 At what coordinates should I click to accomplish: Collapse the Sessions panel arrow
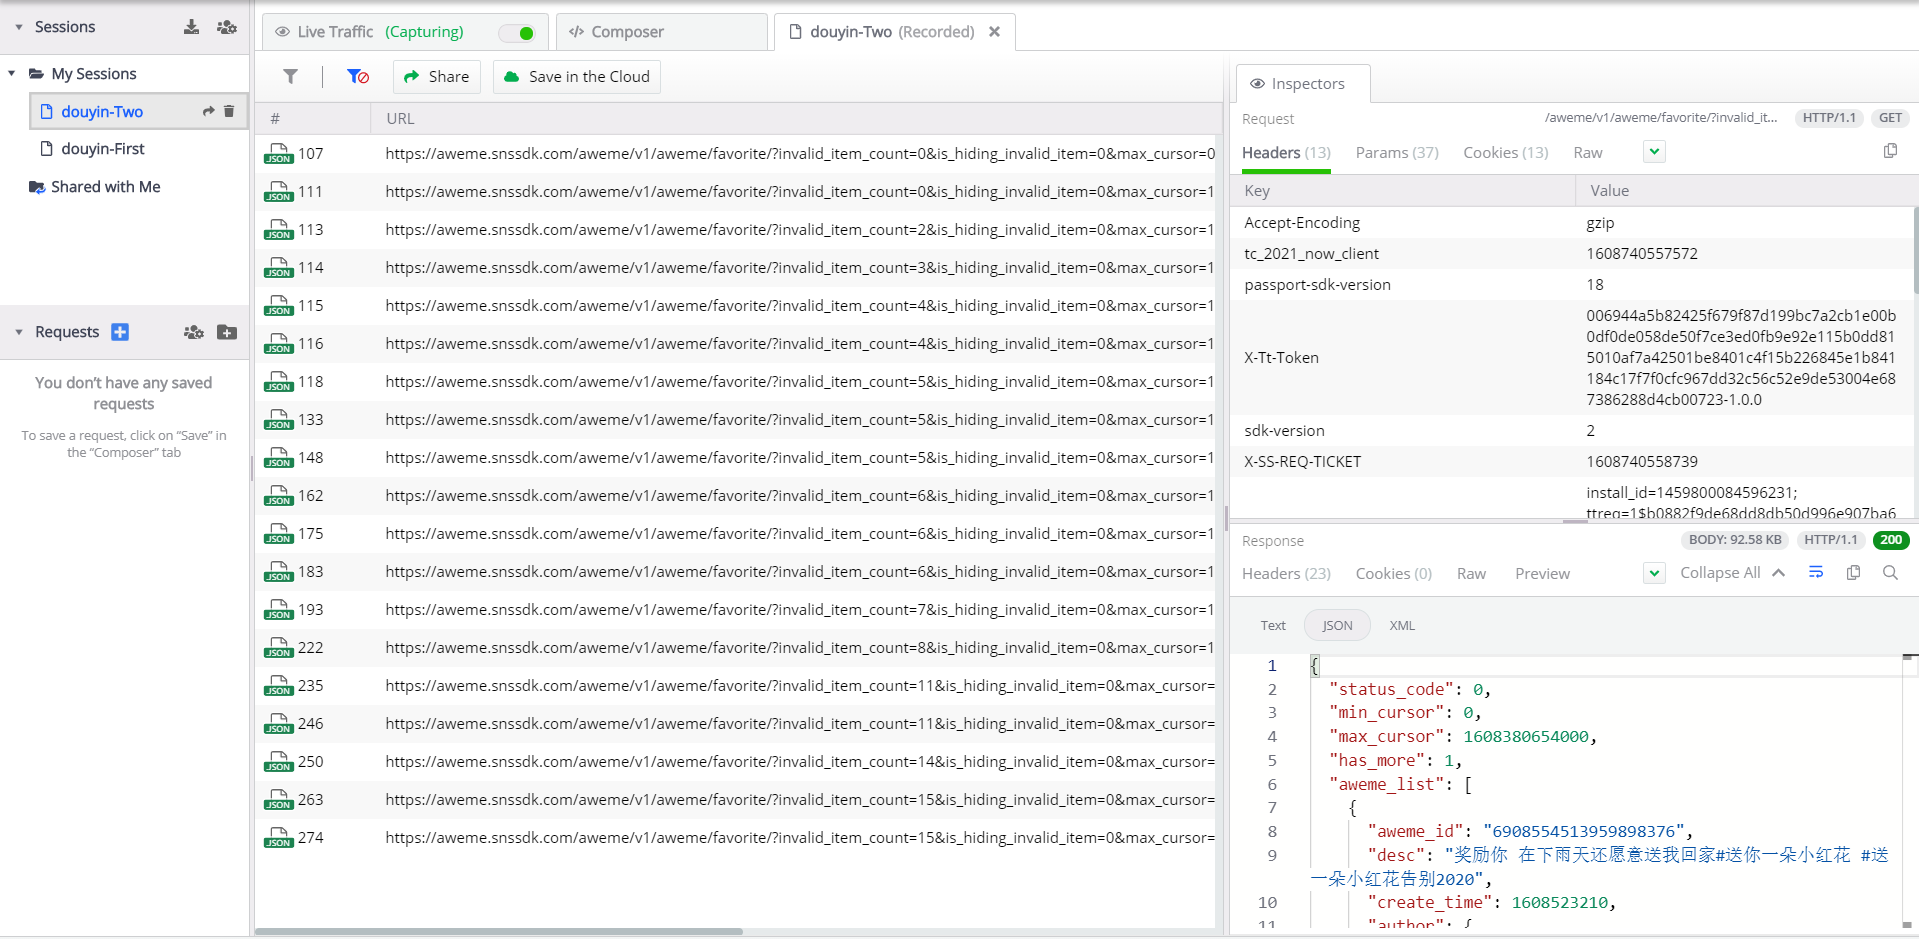tap(19, 27)
